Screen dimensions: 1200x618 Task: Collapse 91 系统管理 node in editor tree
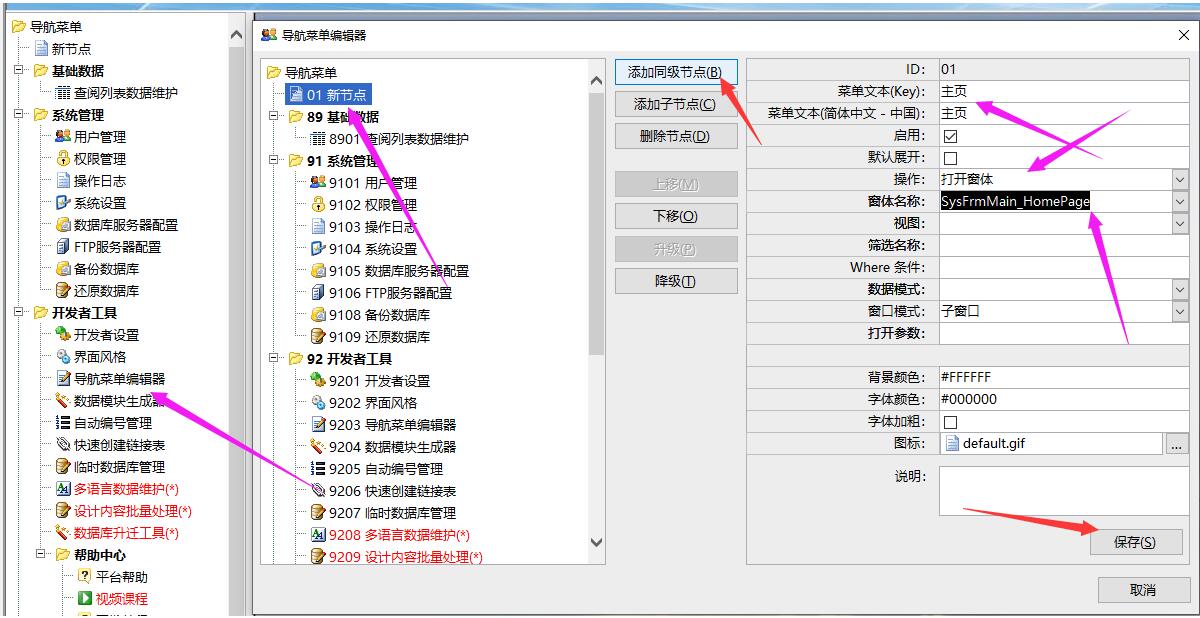(x=274, y=161)
